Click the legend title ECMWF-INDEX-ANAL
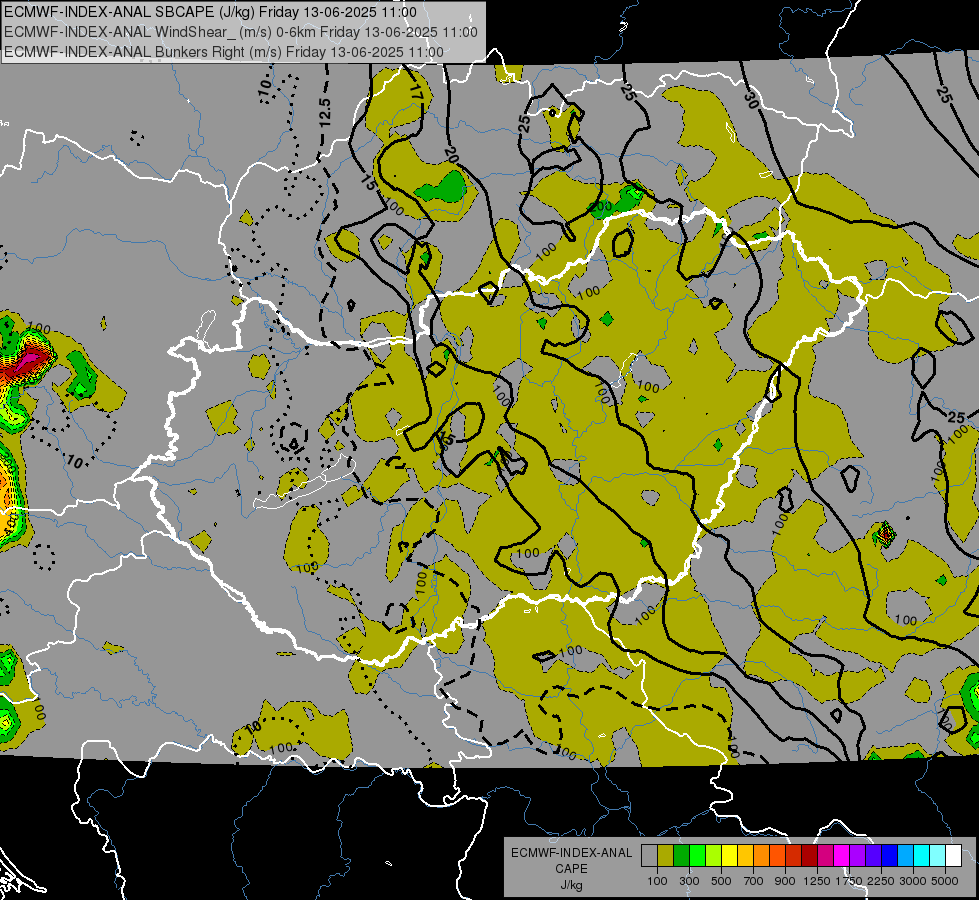The height and width of the screenshot is (900, 979). tap(571, 853)
